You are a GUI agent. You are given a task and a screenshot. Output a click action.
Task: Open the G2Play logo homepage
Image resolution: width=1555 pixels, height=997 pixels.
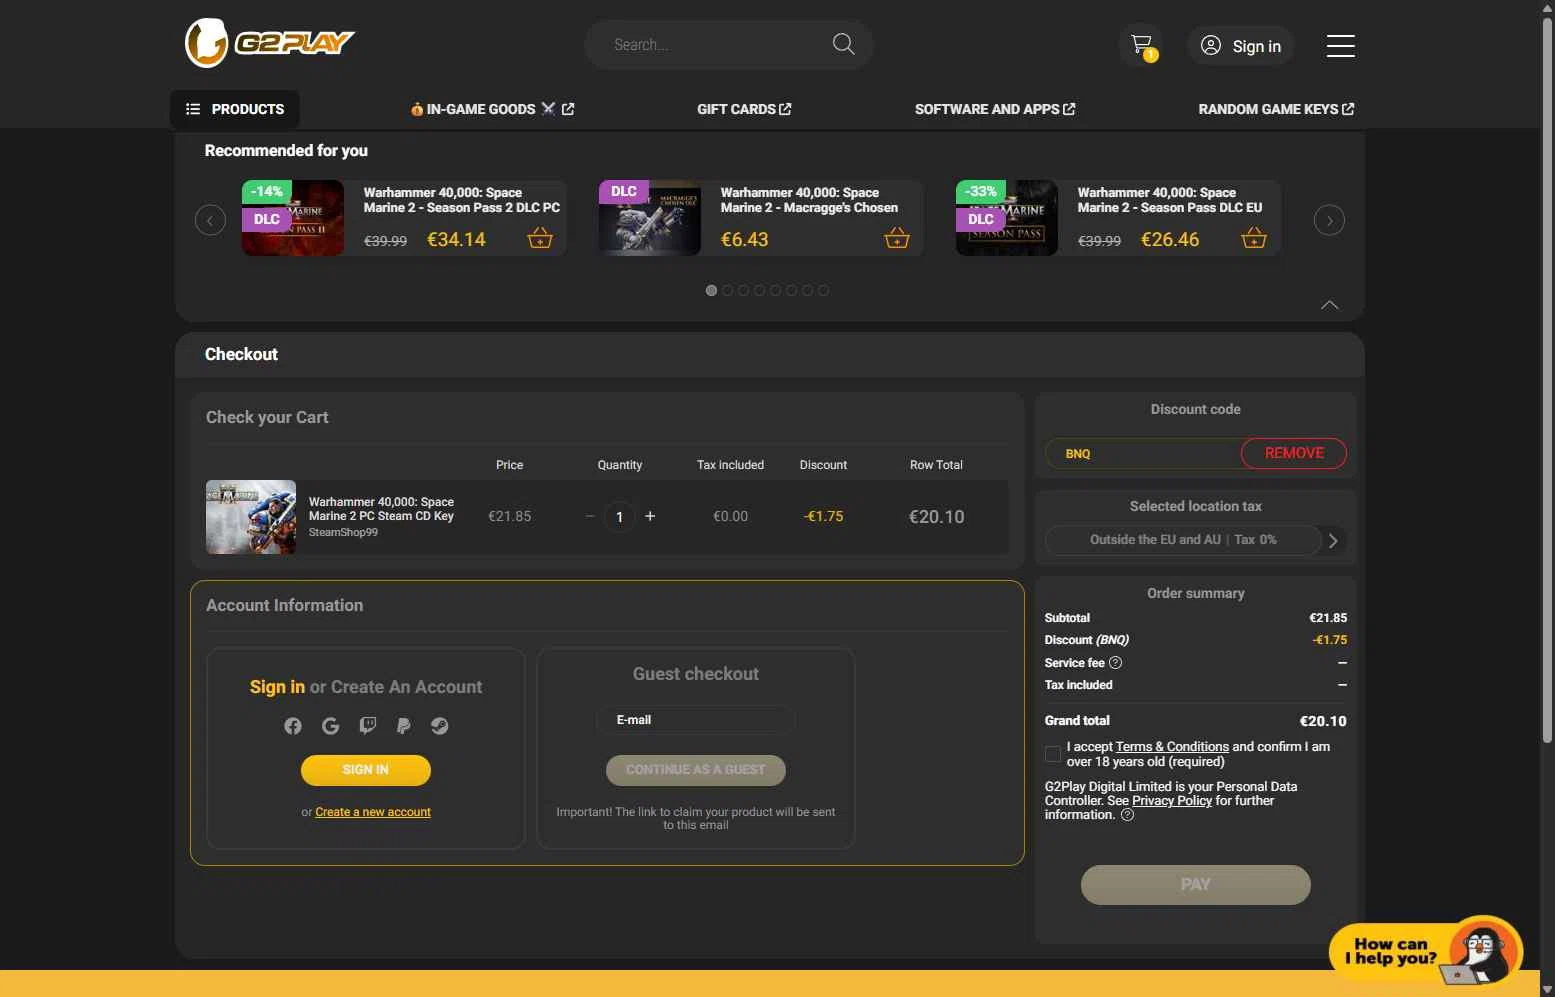click(270, 43)
